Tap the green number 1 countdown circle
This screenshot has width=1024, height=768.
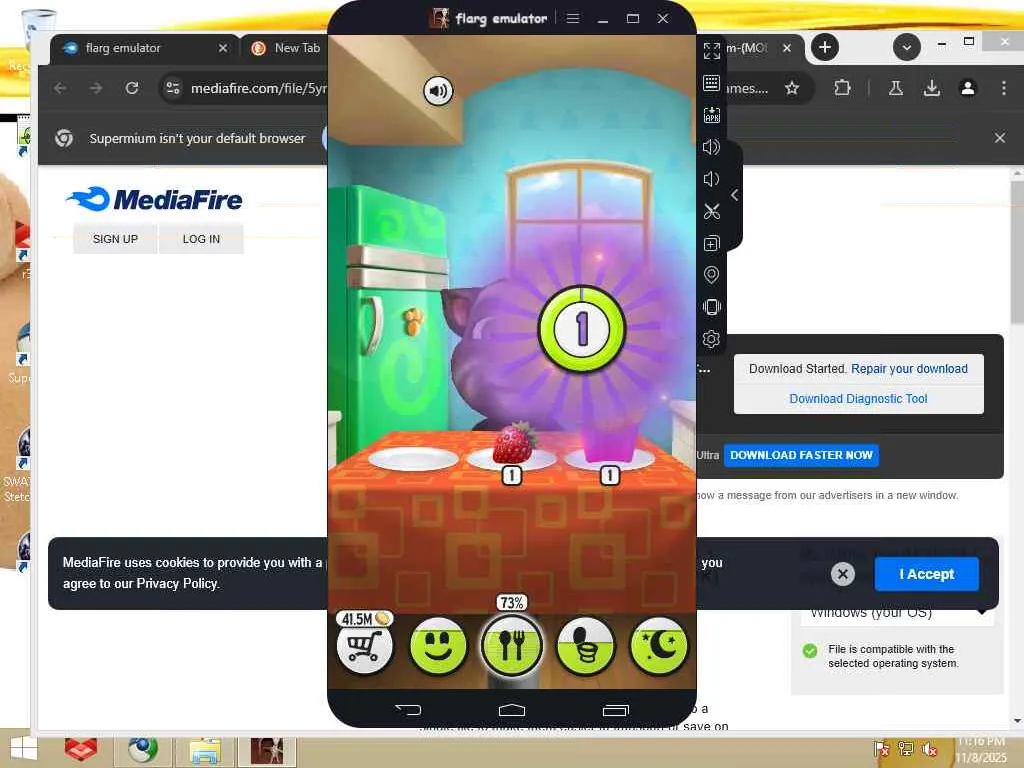click(x=581, y=328)
